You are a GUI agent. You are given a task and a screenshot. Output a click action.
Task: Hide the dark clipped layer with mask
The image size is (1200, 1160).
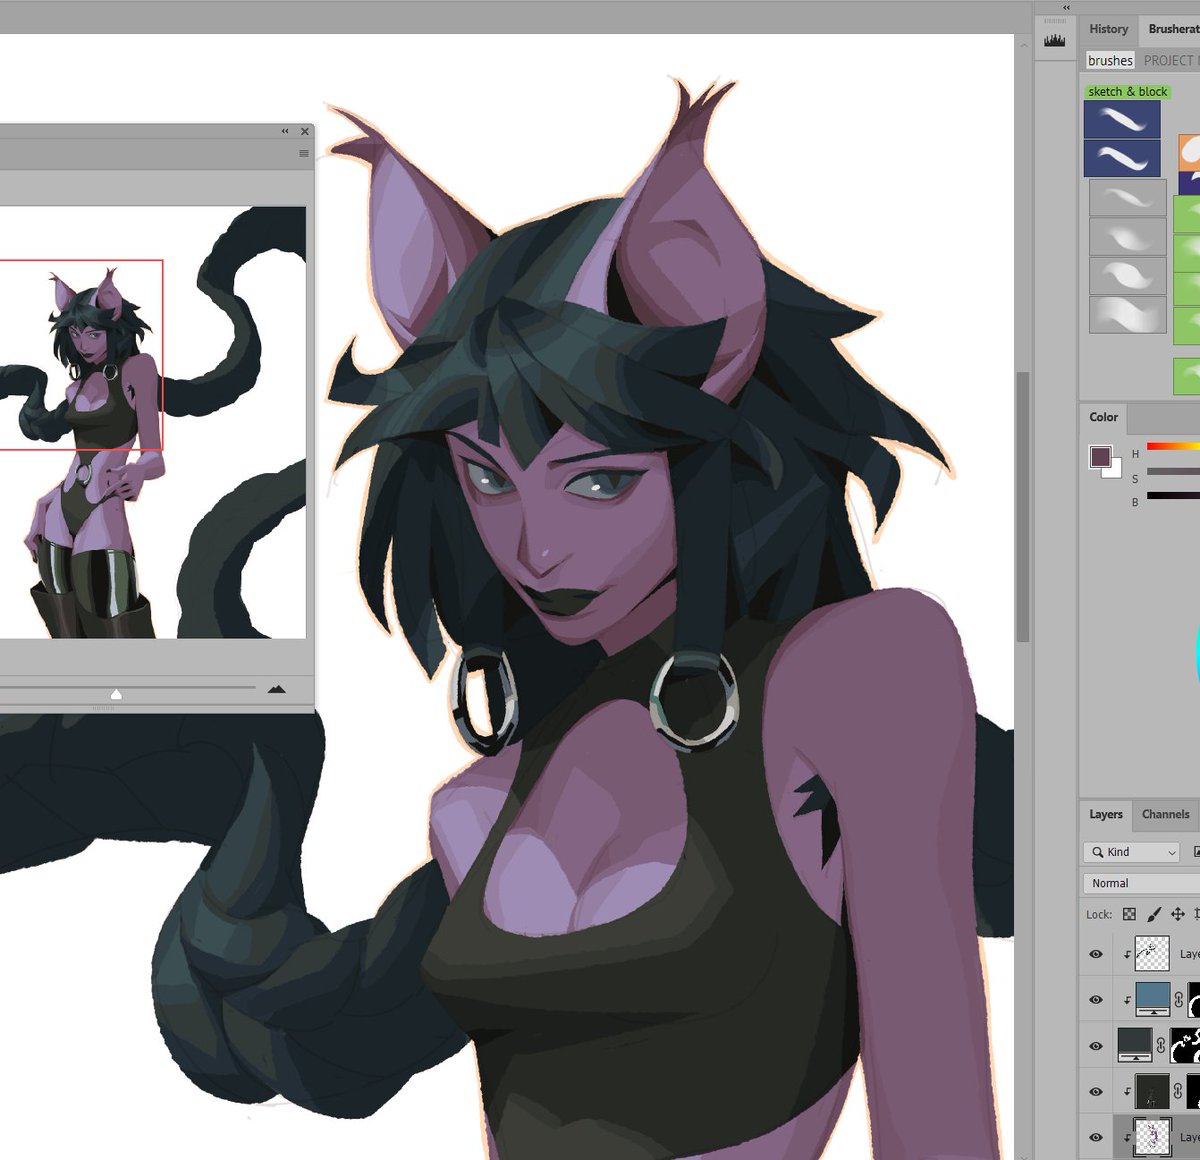pos(1096,1092)
